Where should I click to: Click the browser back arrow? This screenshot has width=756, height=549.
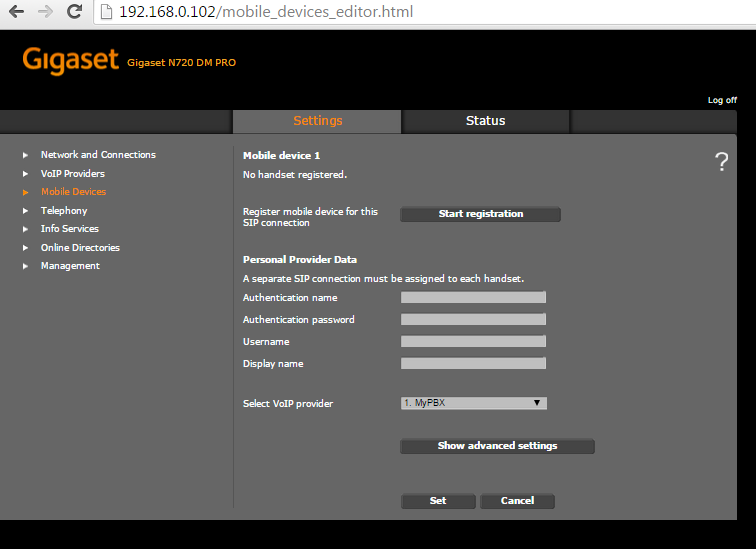pyautogui.click(x=16, y=12)
